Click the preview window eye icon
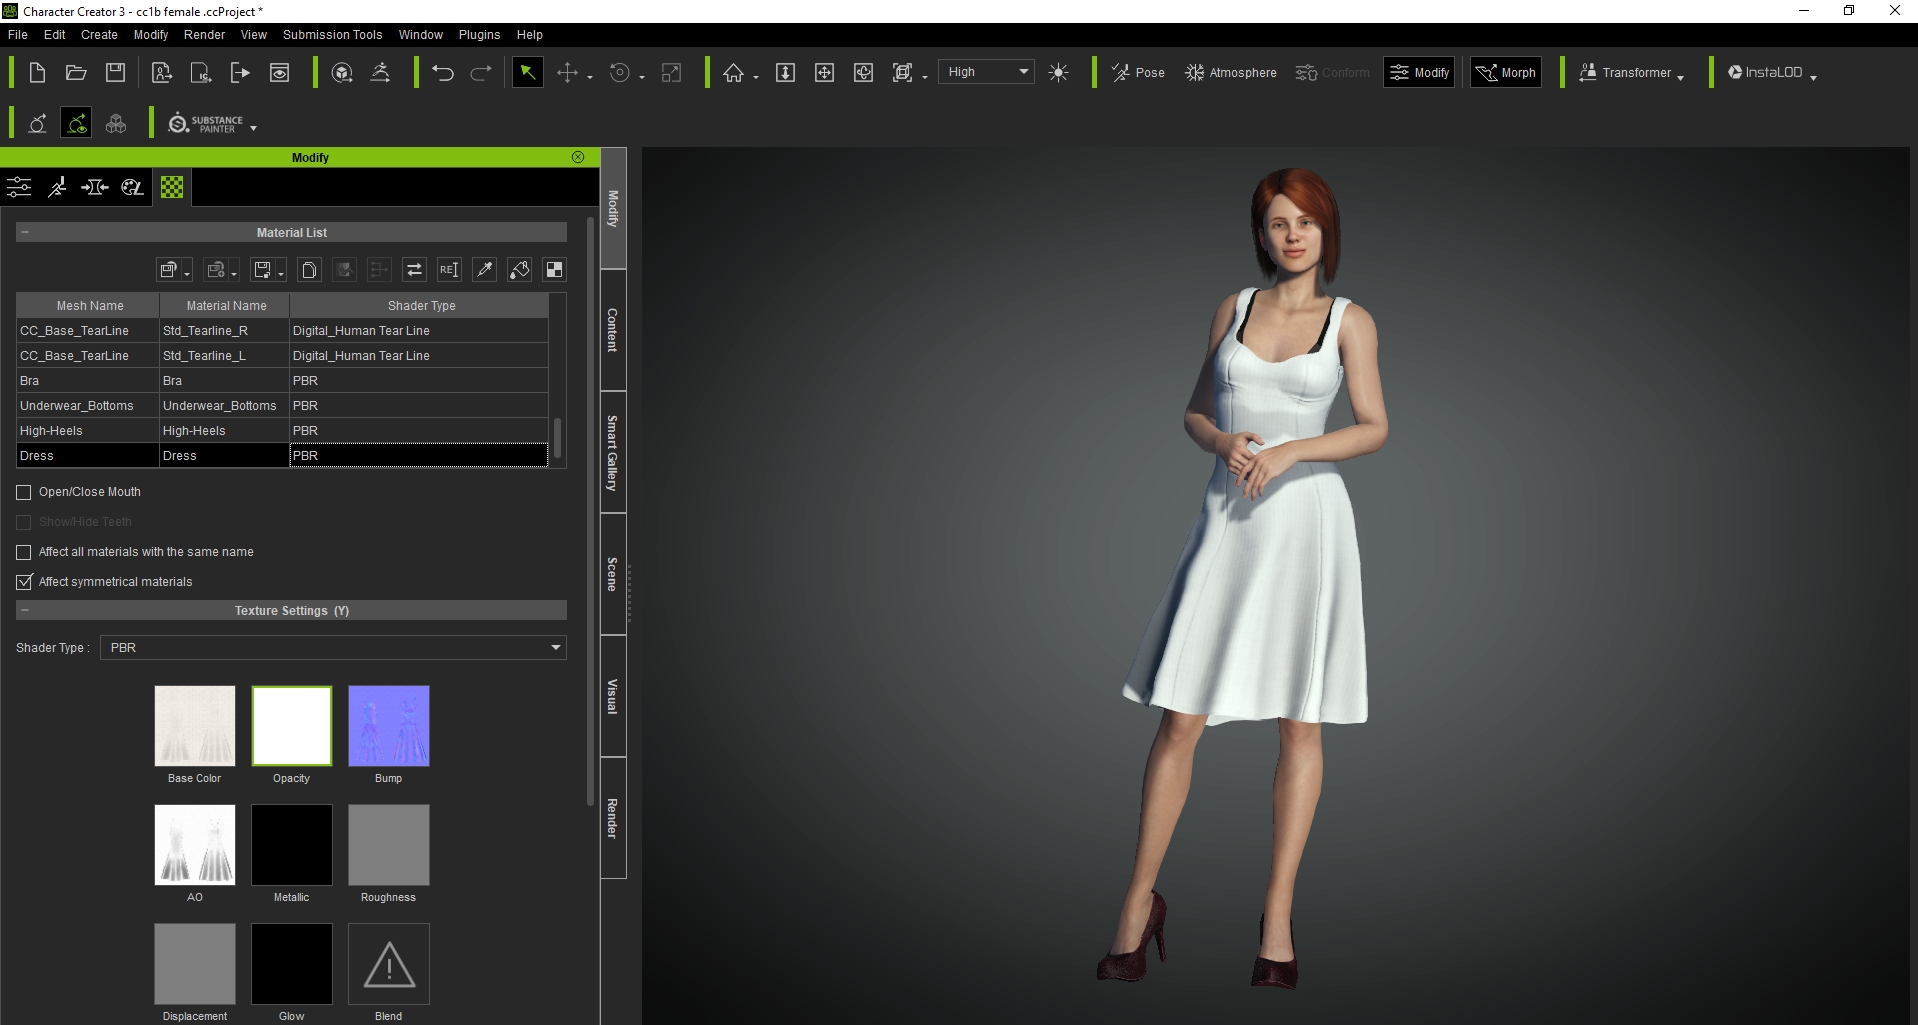This screenshot has width=1918, height=1025. point(280,72)
